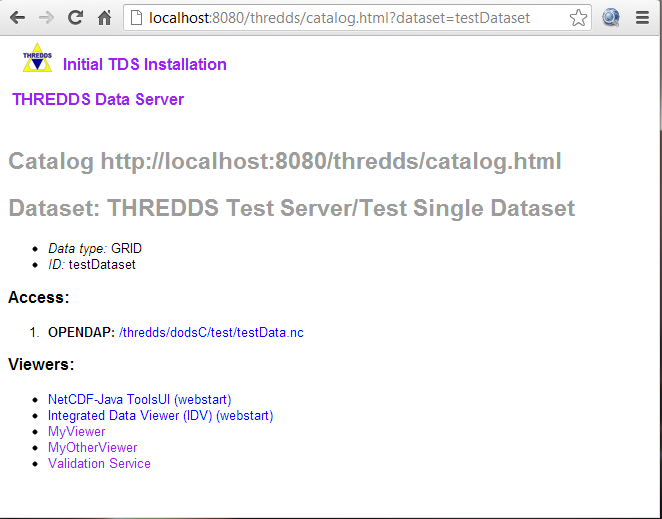Click the Dataset title heading

tap(291, 209)
